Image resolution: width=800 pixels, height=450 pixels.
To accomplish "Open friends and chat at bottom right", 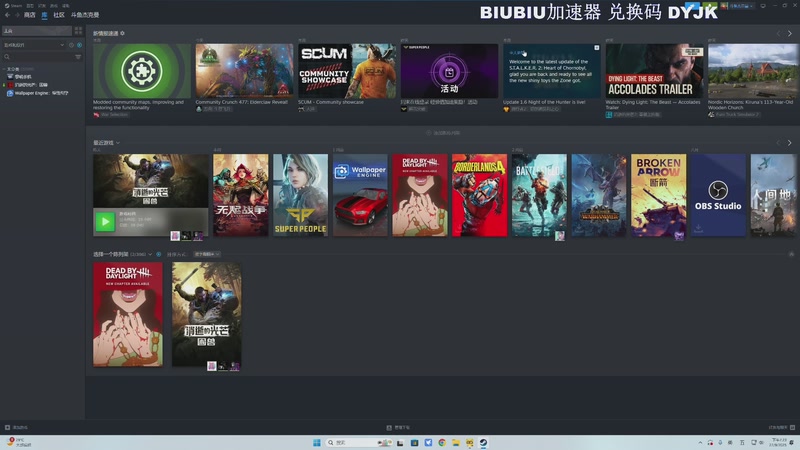I will [782, 428].
